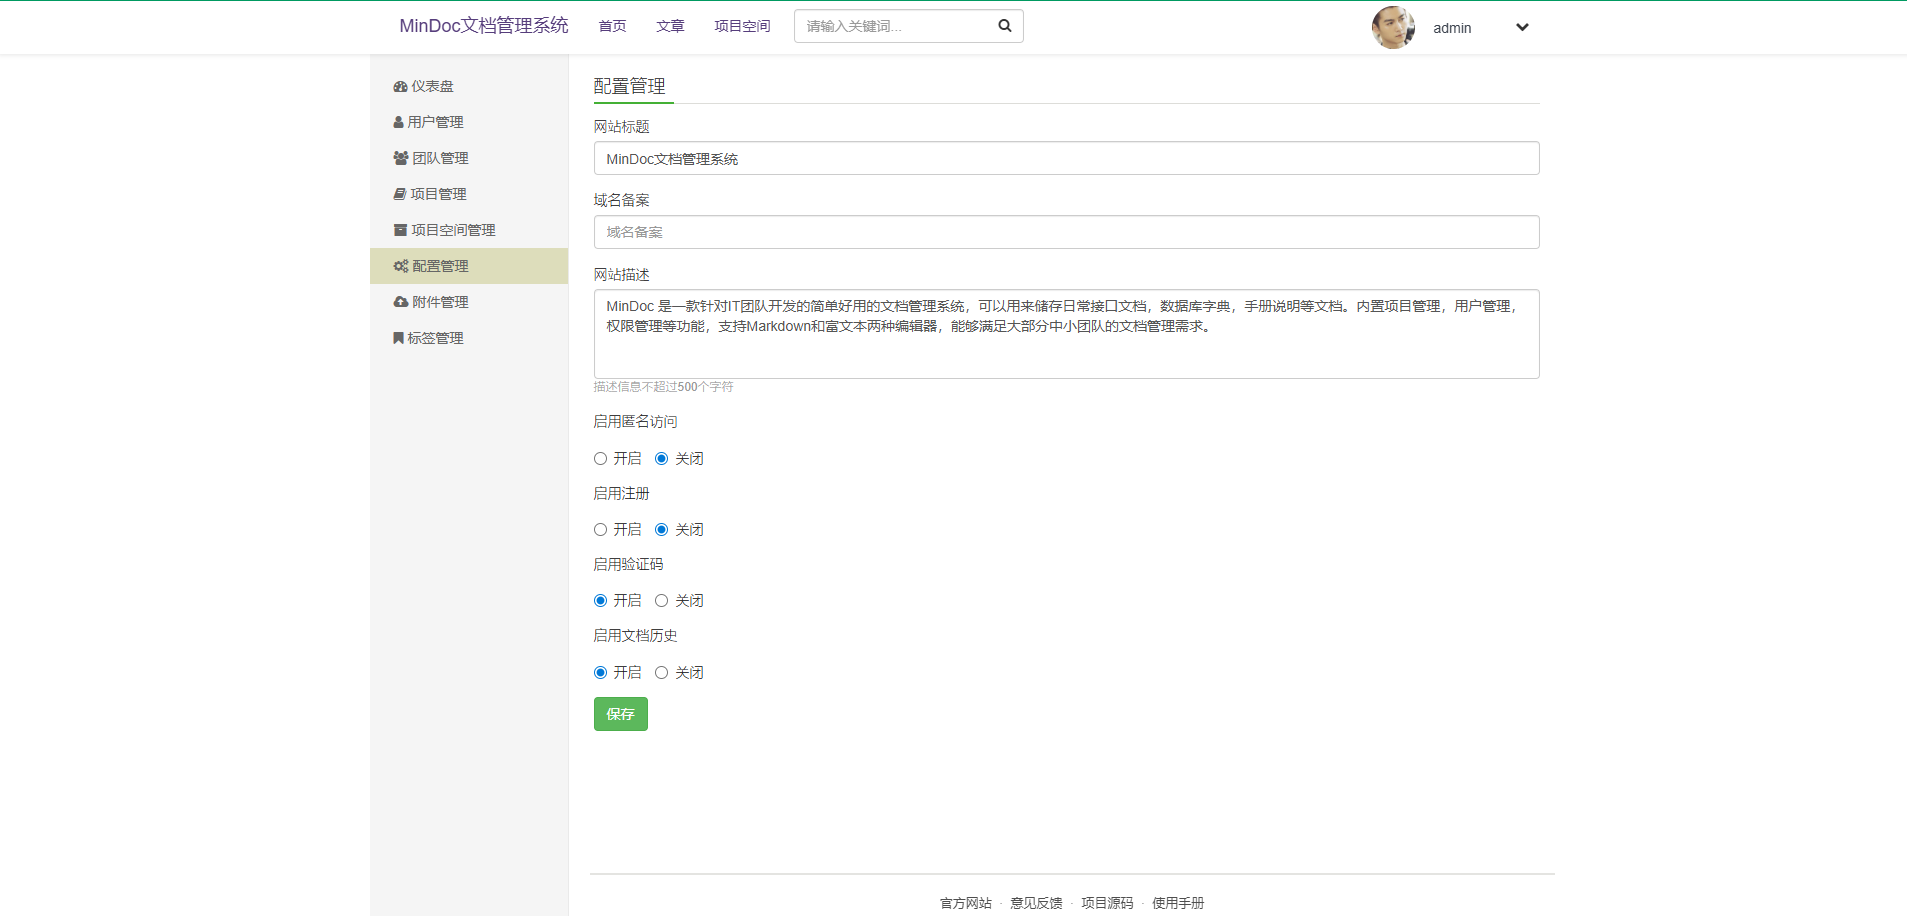The height and width of the screenshot is (916, 1907).
Task: Open the 使用手册 footer link
Action: point(1177,903)
